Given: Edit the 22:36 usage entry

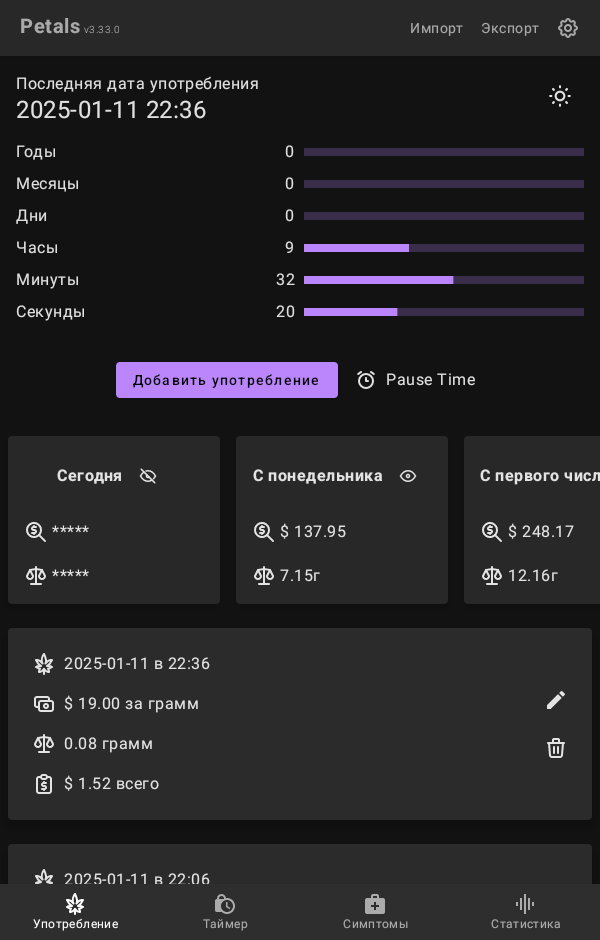Looking at the screenshot, I should pos(556,700).
